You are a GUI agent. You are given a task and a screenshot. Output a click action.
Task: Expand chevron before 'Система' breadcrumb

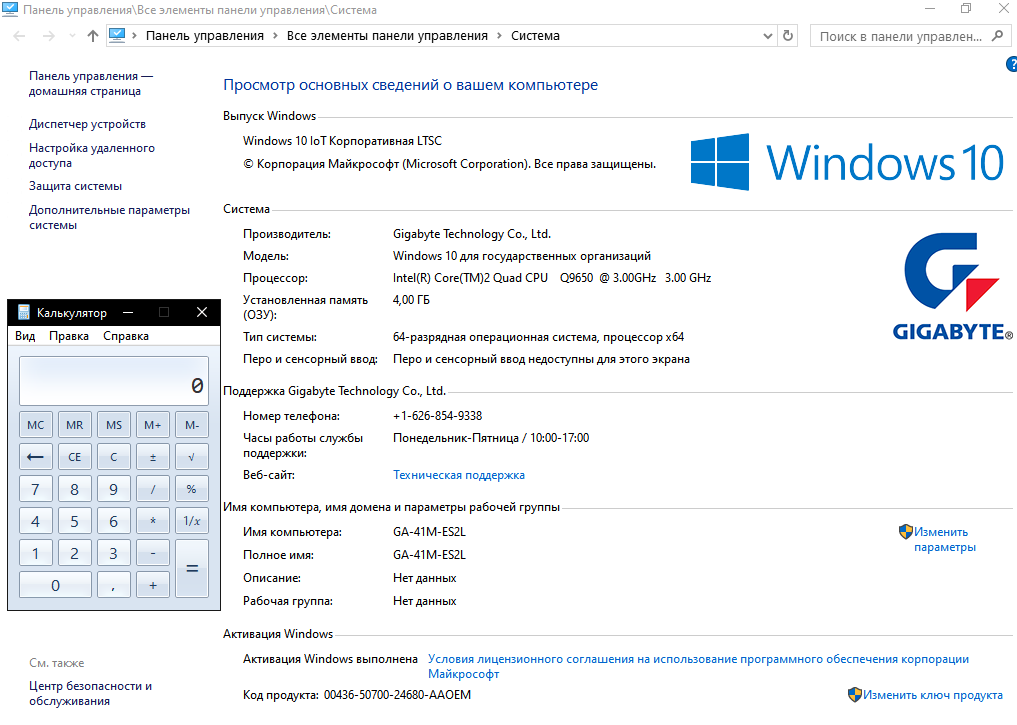click(499, 36)
